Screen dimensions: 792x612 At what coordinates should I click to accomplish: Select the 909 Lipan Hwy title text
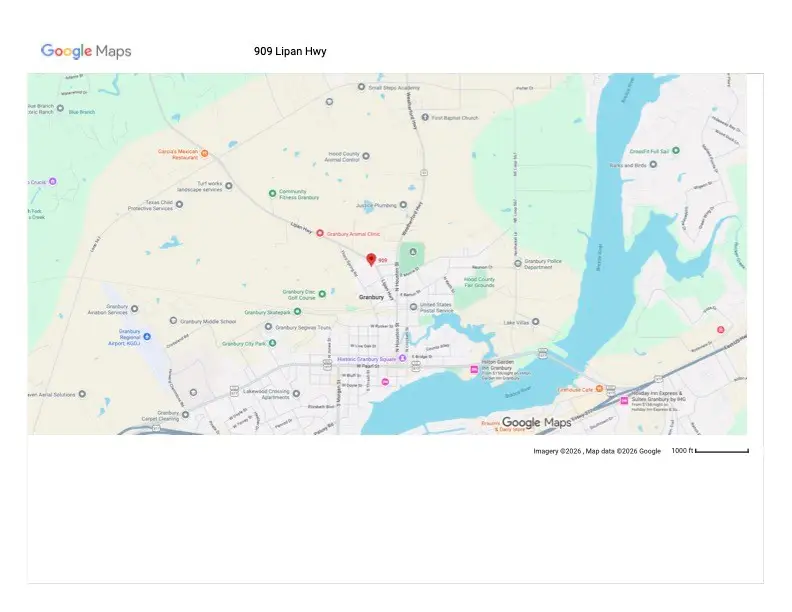[x=290, y=51]
